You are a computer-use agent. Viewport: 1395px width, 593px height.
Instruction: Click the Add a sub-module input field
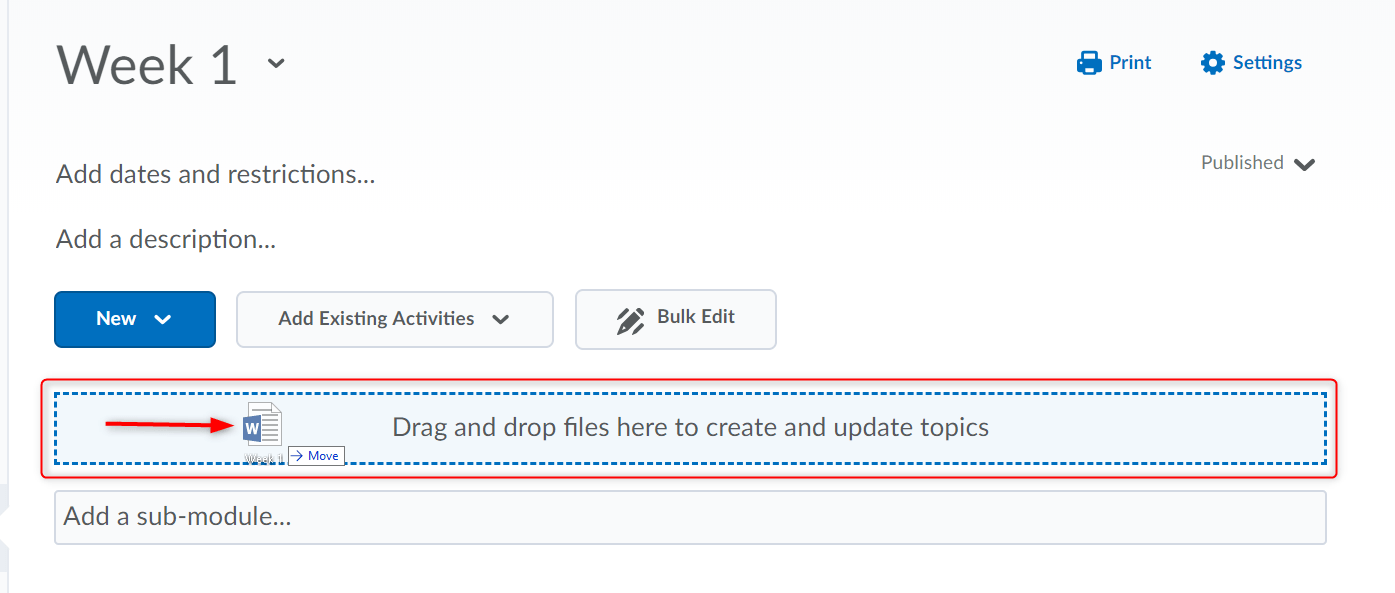pos(690,517)
